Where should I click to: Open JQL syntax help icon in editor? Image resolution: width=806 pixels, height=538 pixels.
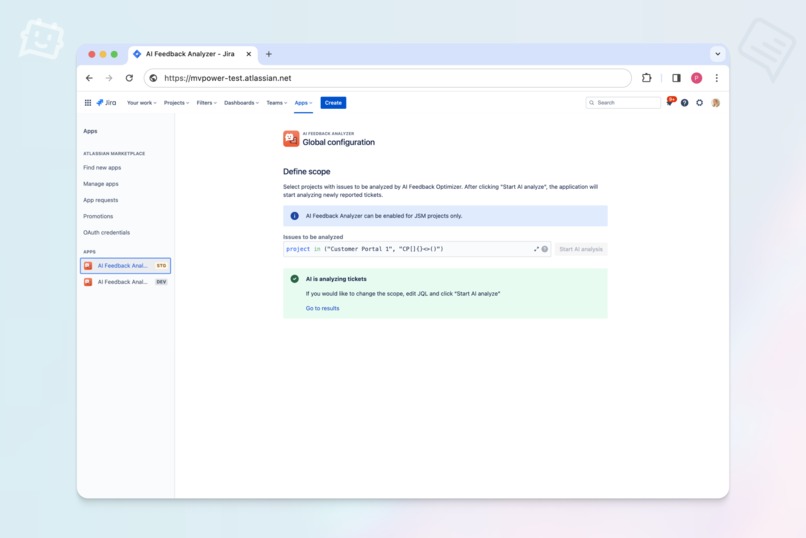[x=545, y=249]
